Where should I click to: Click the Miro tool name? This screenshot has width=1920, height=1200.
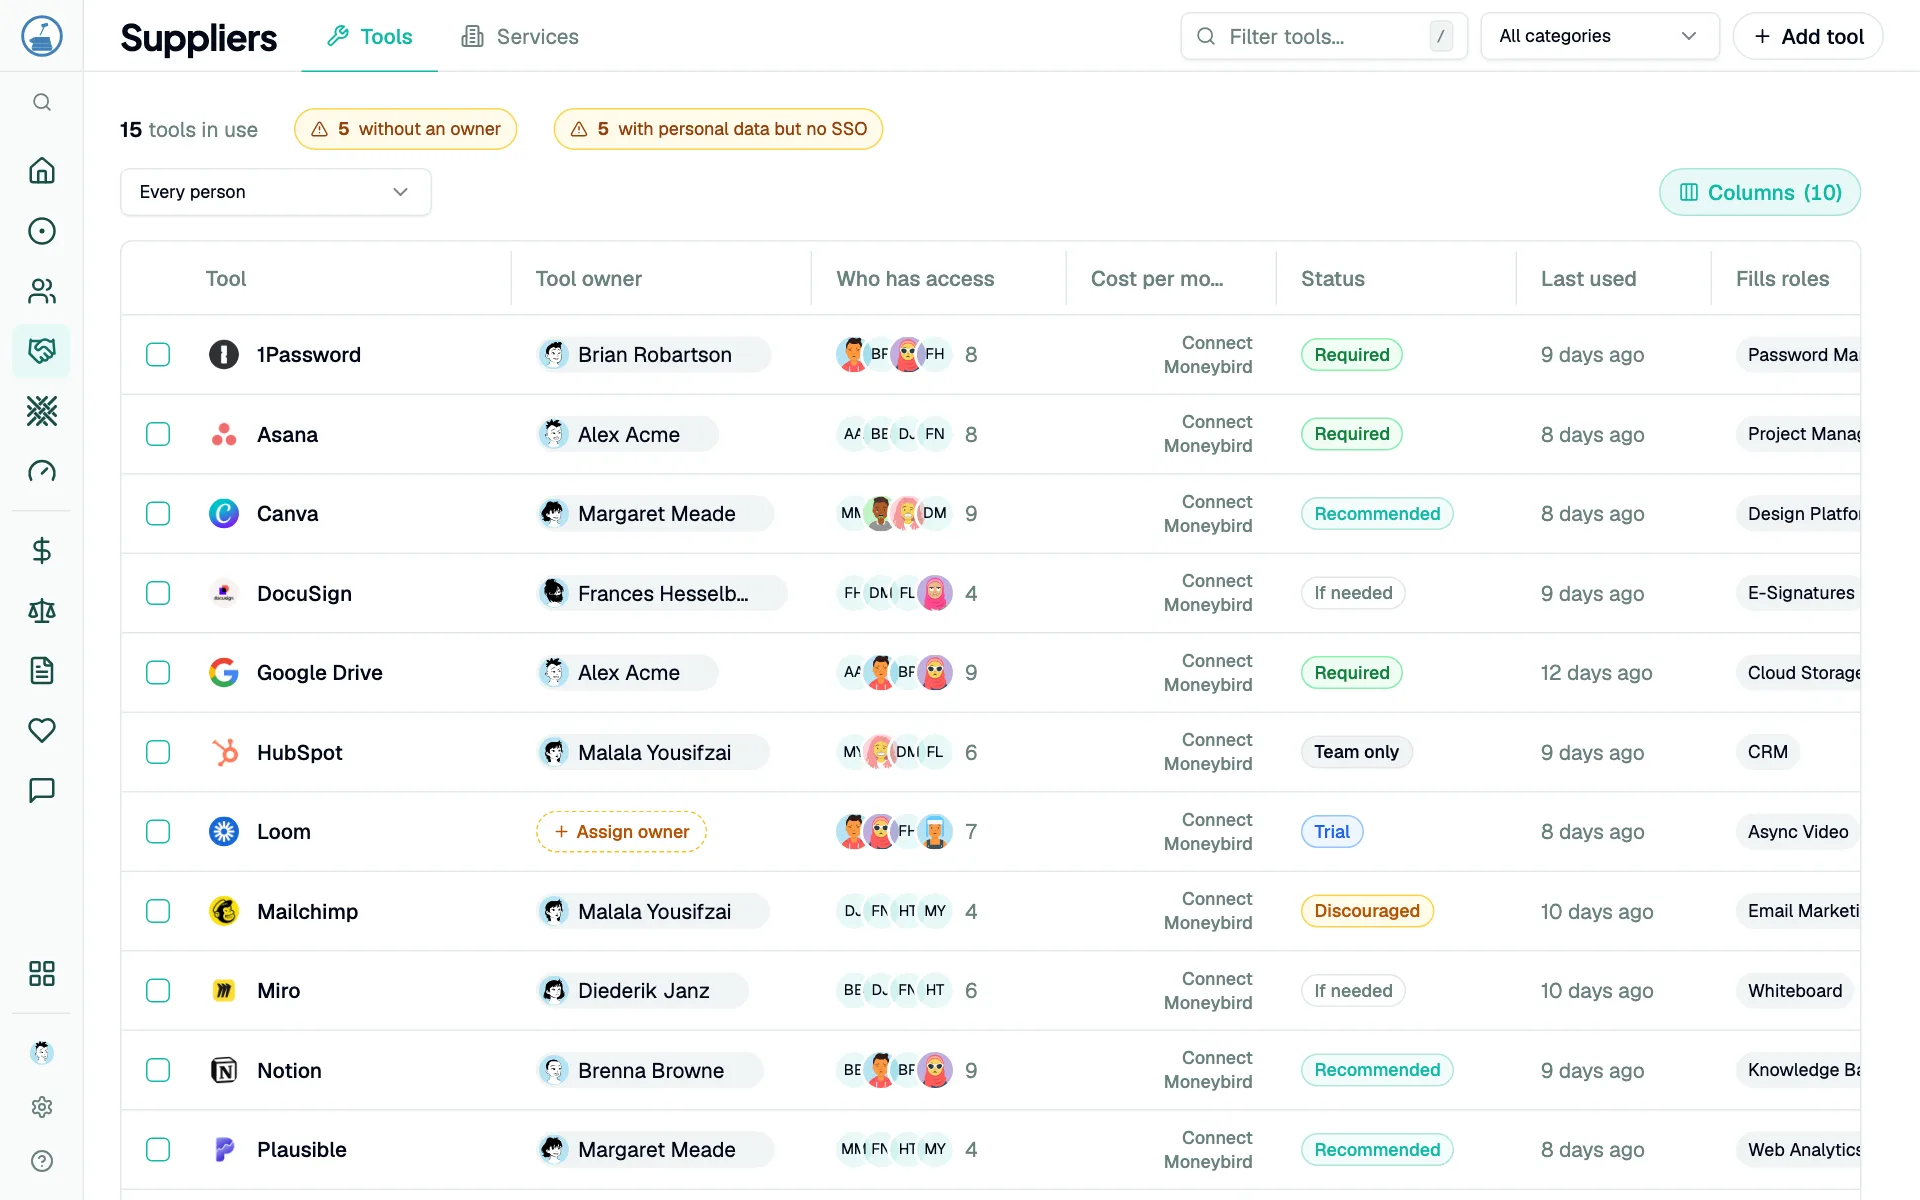point(278,991)
